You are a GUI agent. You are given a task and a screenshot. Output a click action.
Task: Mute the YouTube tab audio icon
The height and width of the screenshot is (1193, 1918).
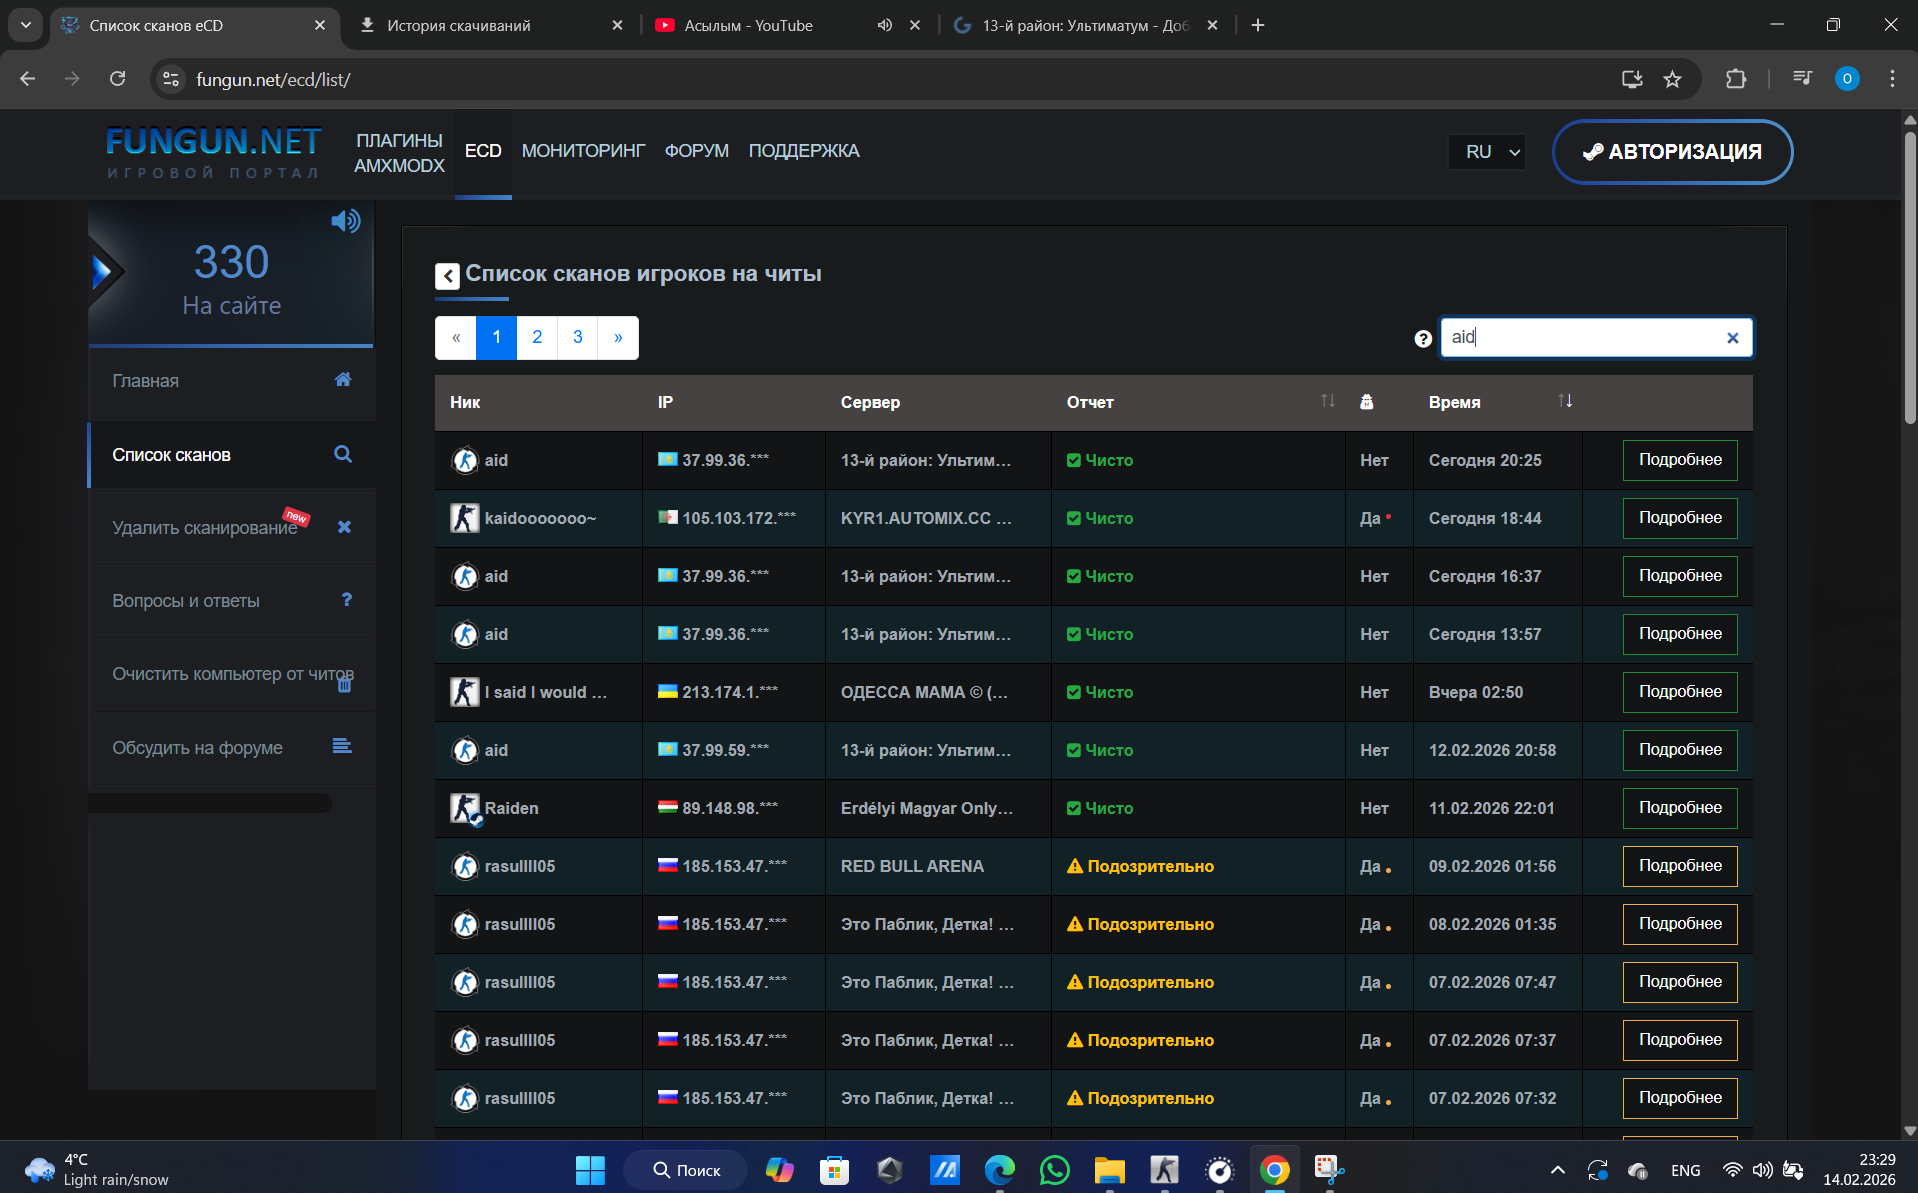coord(884,25)
